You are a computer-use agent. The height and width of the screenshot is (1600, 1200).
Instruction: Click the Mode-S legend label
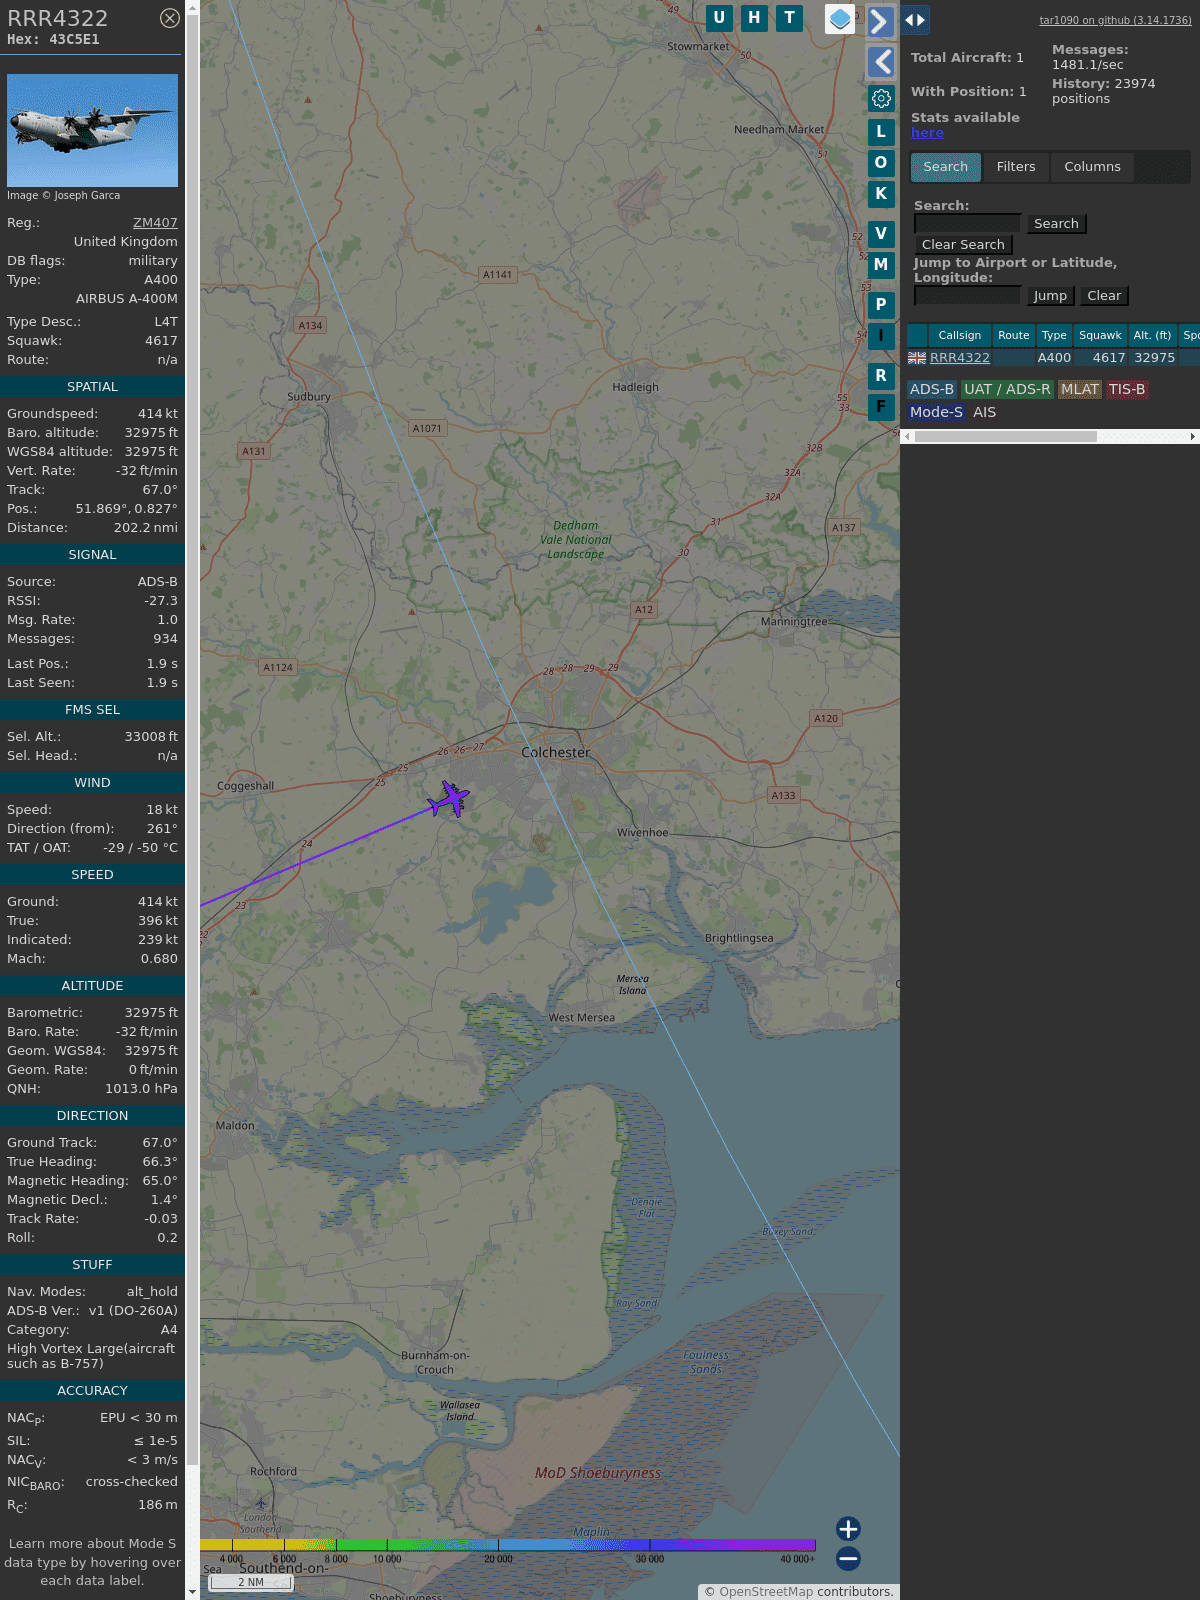(937, 412)
